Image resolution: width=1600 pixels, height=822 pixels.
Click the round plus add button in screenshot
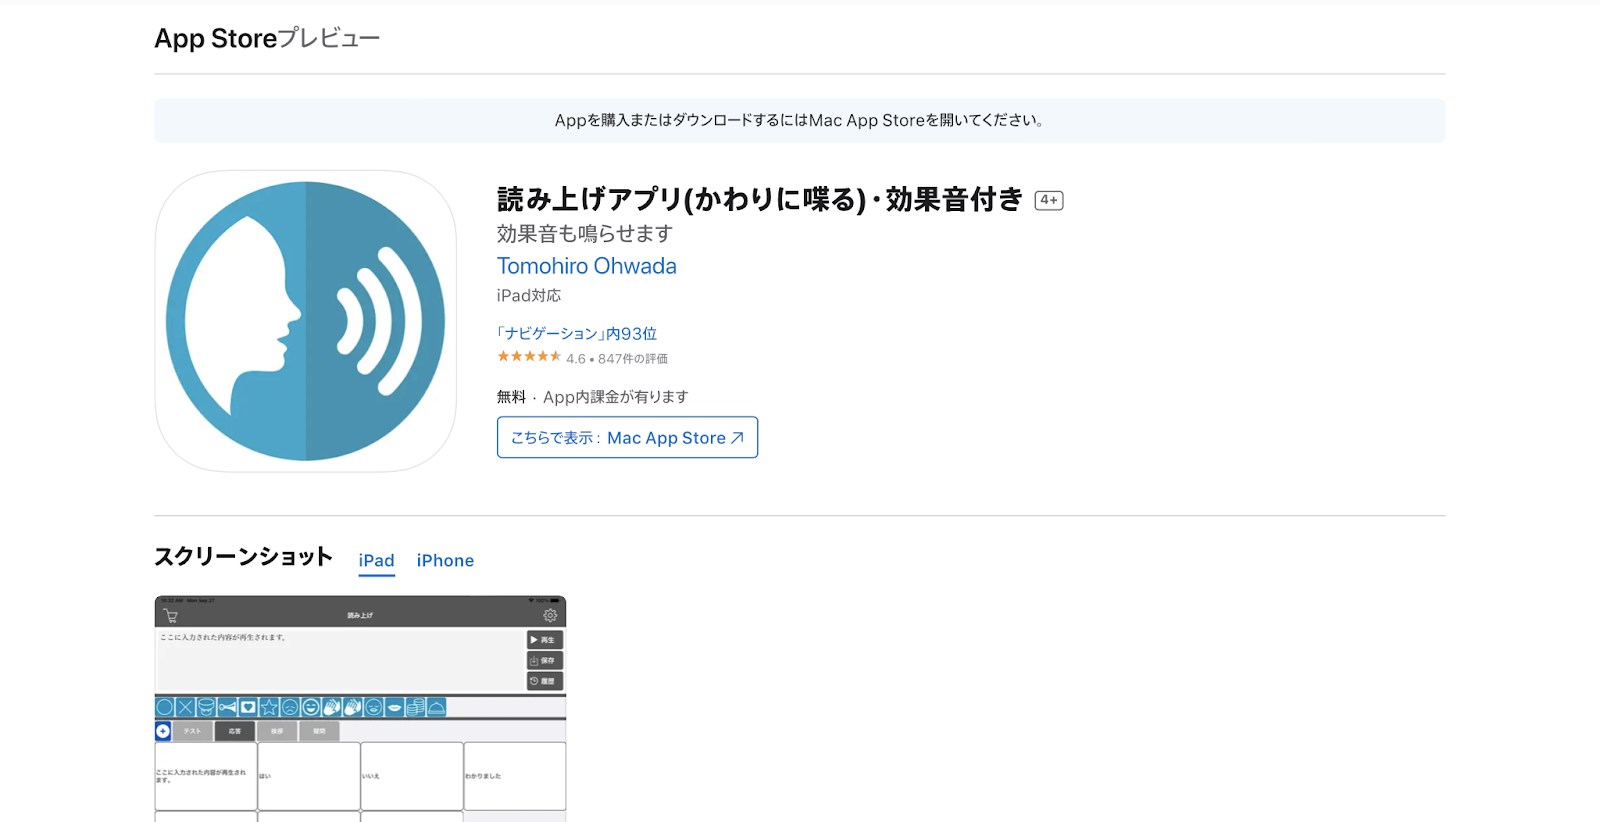(x=163, y=731)
